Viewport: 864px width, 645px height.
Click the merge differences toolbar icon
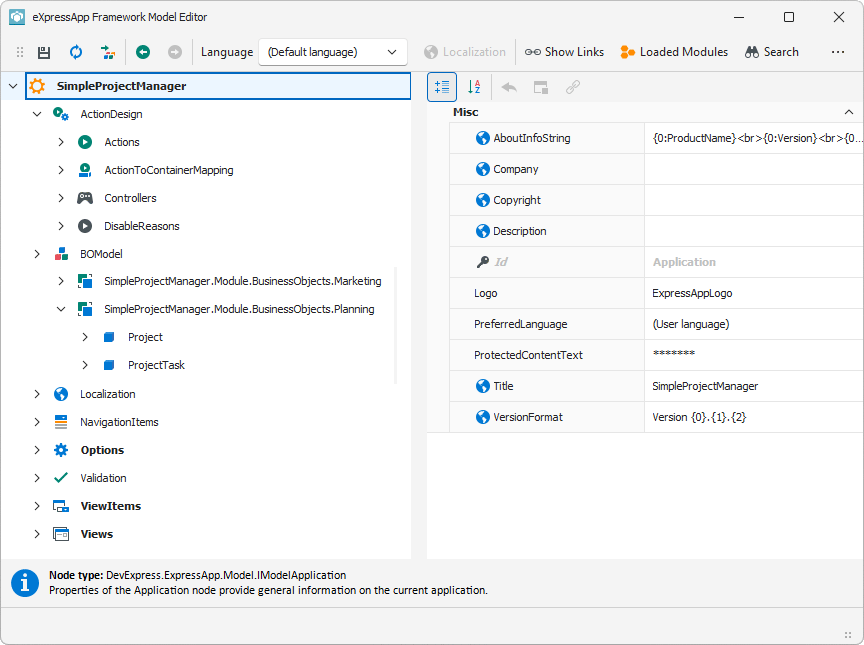click(x=108, y=52)
